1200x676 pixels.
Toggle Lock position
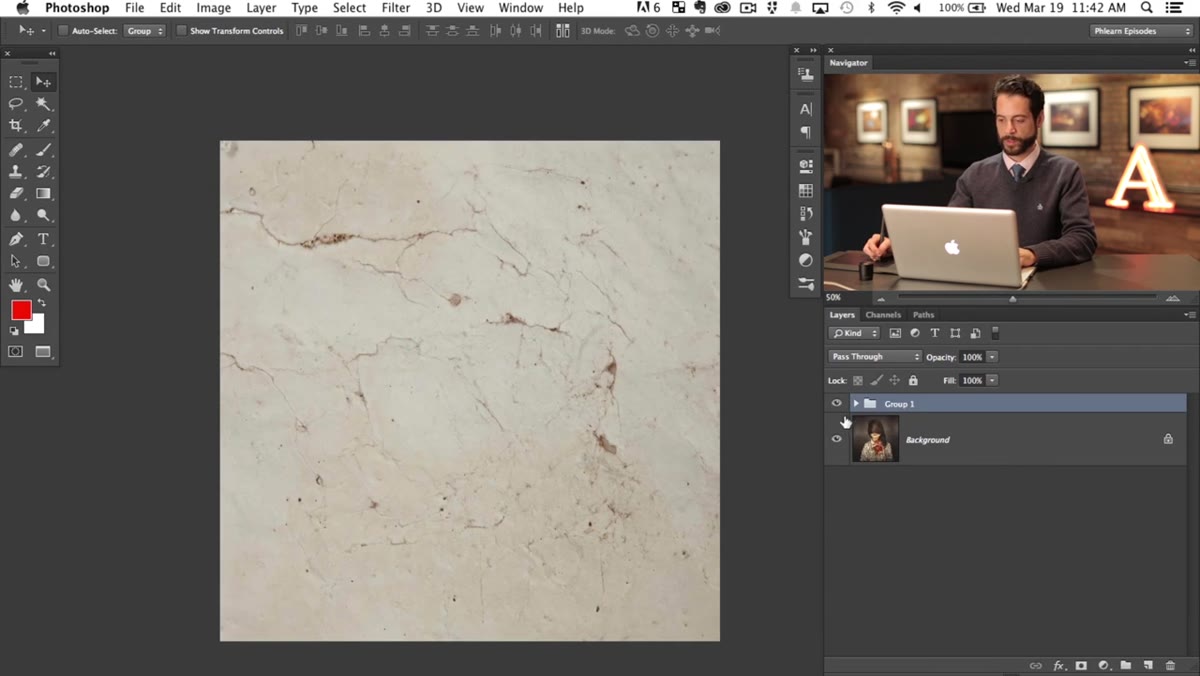(x=895, y=381)
